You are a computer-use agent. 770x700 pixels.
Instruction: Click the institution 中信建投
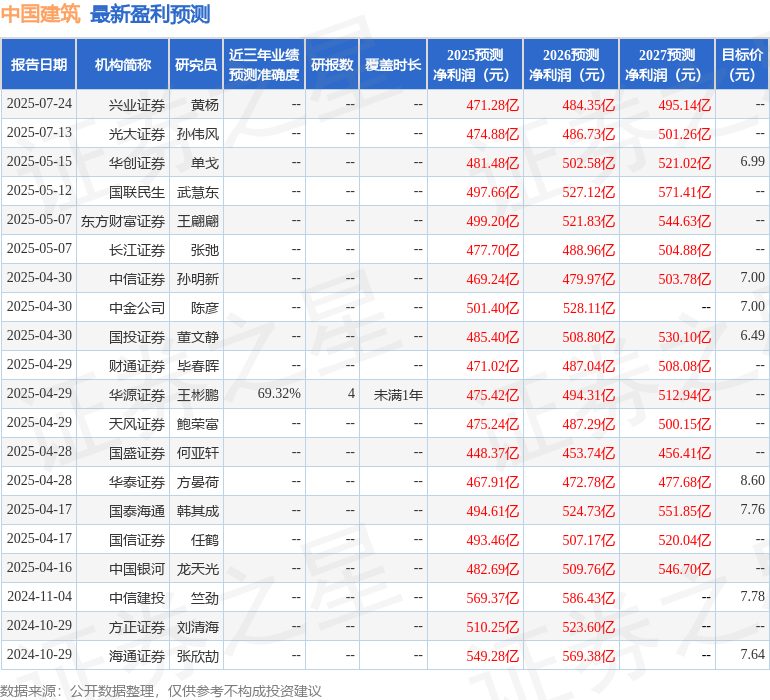point(137,598)
